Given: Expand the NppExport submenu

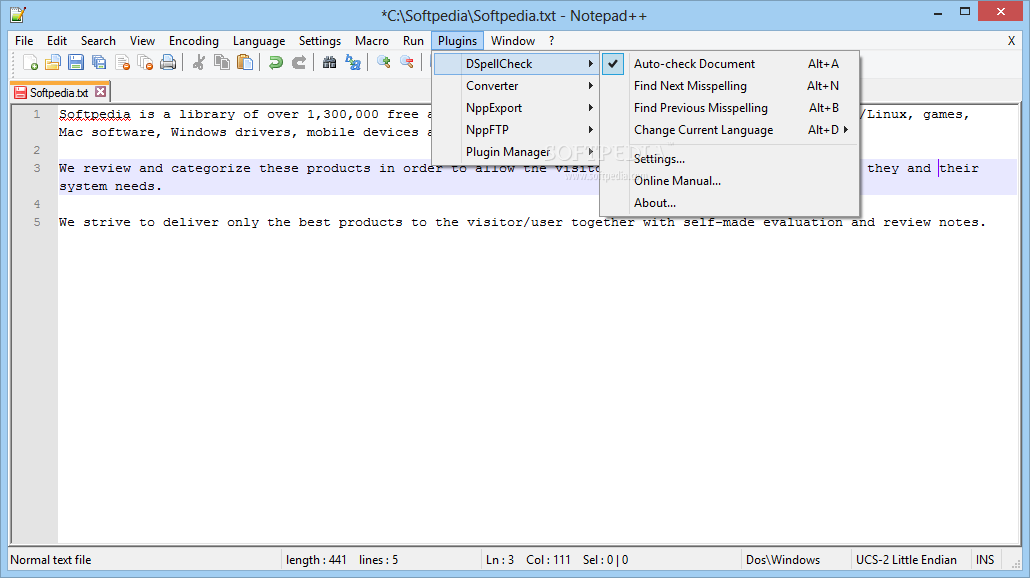Looking at the screenshot, I should point(516,108).
